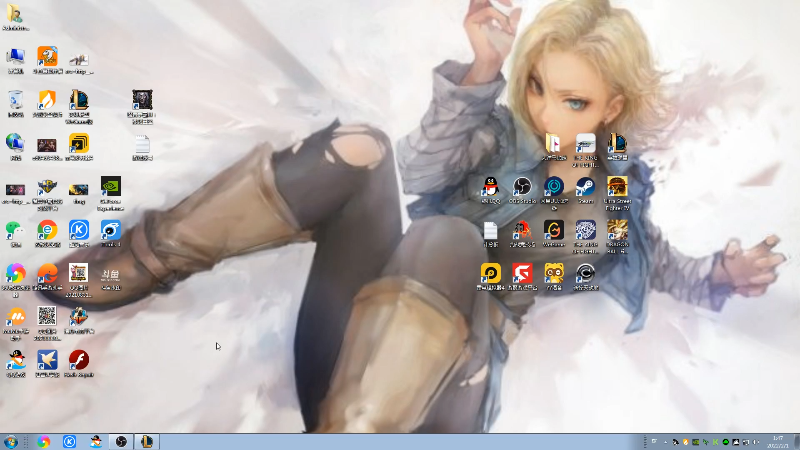The height and width of the screenshot is (450, 800).
Task: Open the pinwheel browser in taskbar
Action: click(44, 441)
